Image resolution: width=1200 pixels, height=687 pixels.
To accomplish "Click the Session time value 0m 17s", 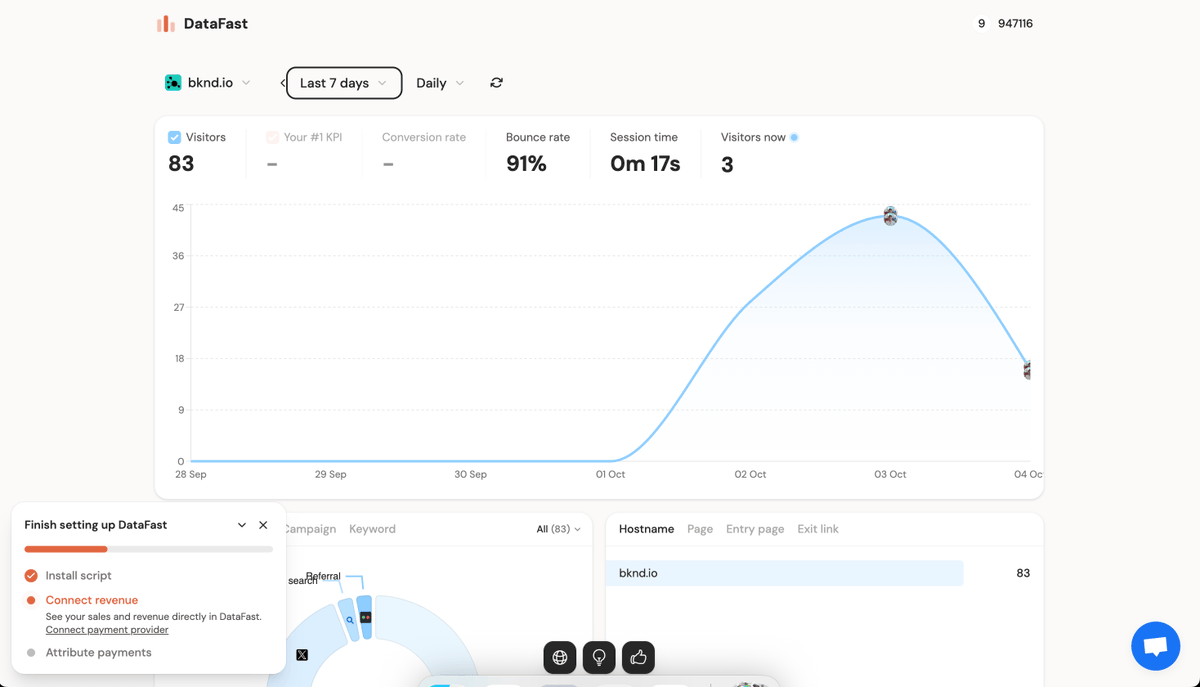I will pyautogui.click(x=645, y=164).
